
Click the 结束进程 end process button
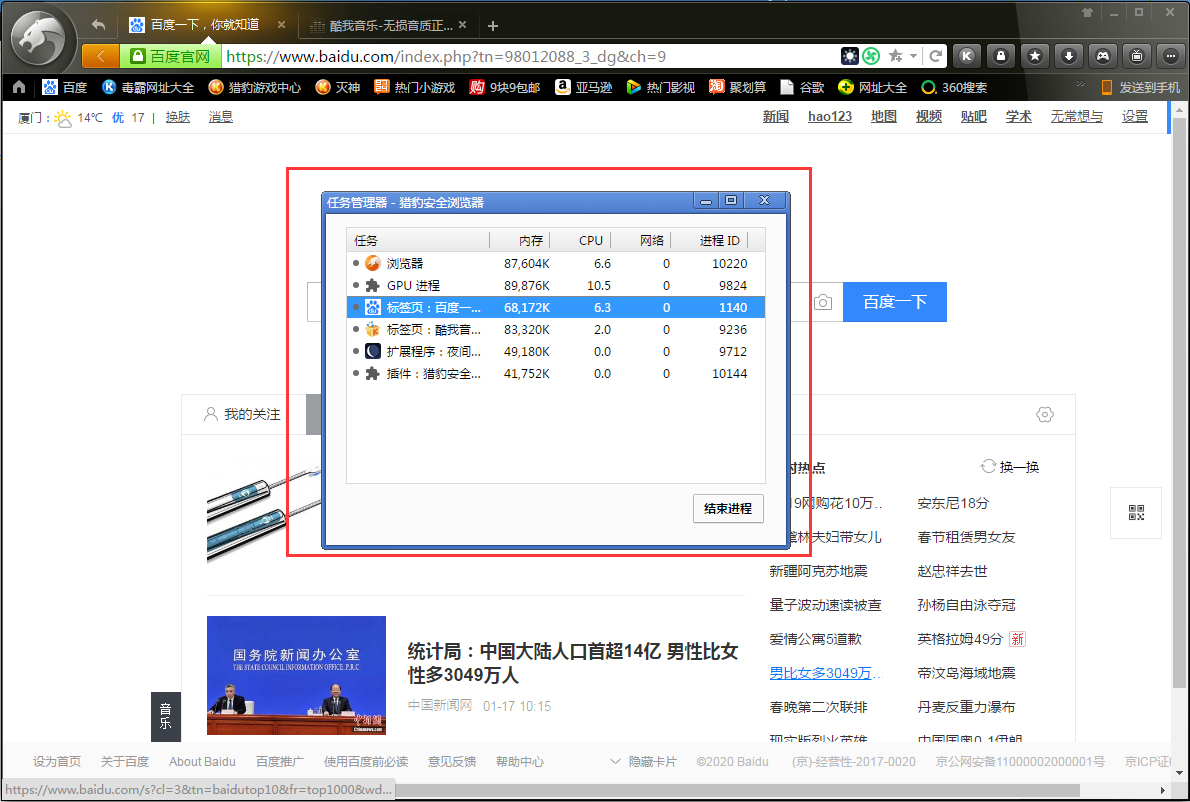pyautogui.click(x=728, y=508)
